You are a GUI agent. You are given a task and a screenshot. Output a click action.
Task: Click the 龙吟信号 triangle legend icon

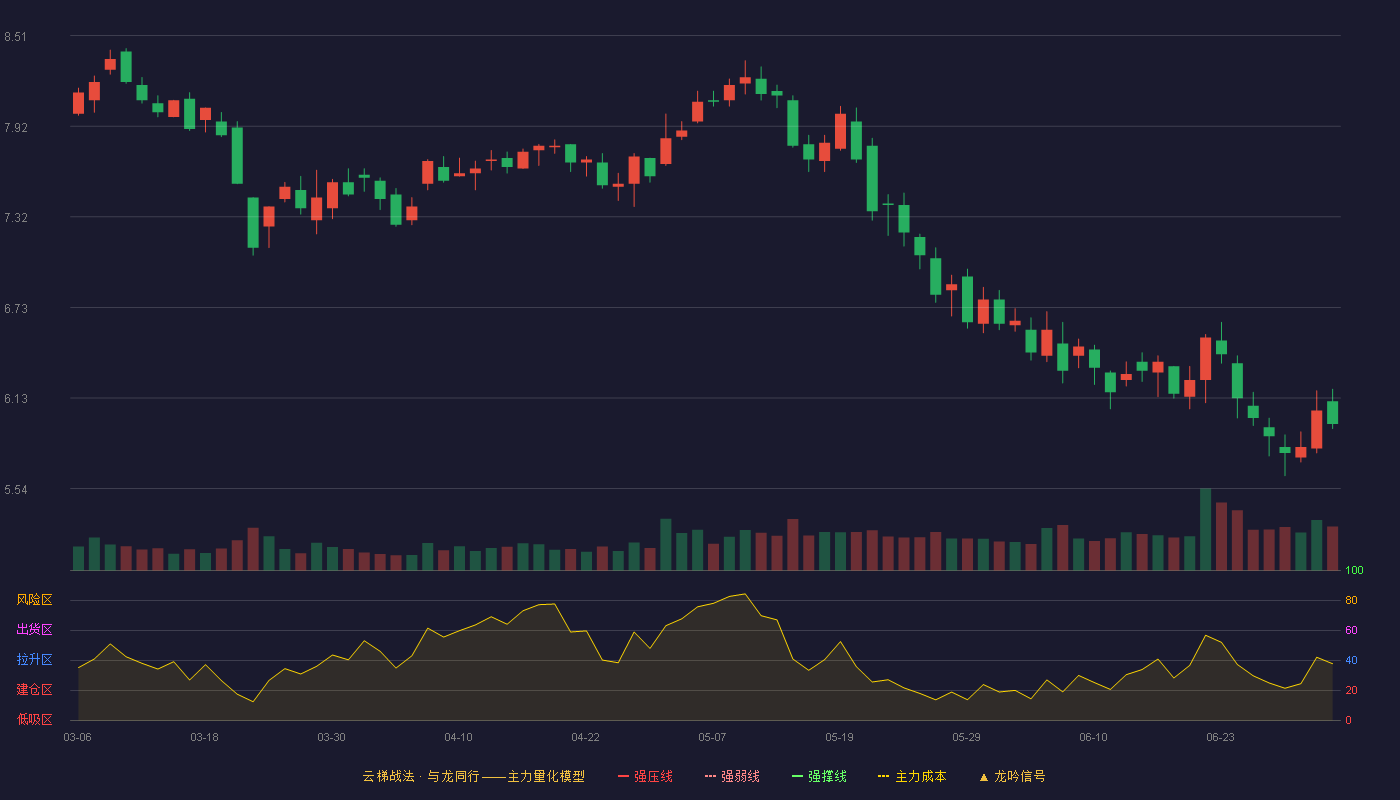tap(984, 776)
